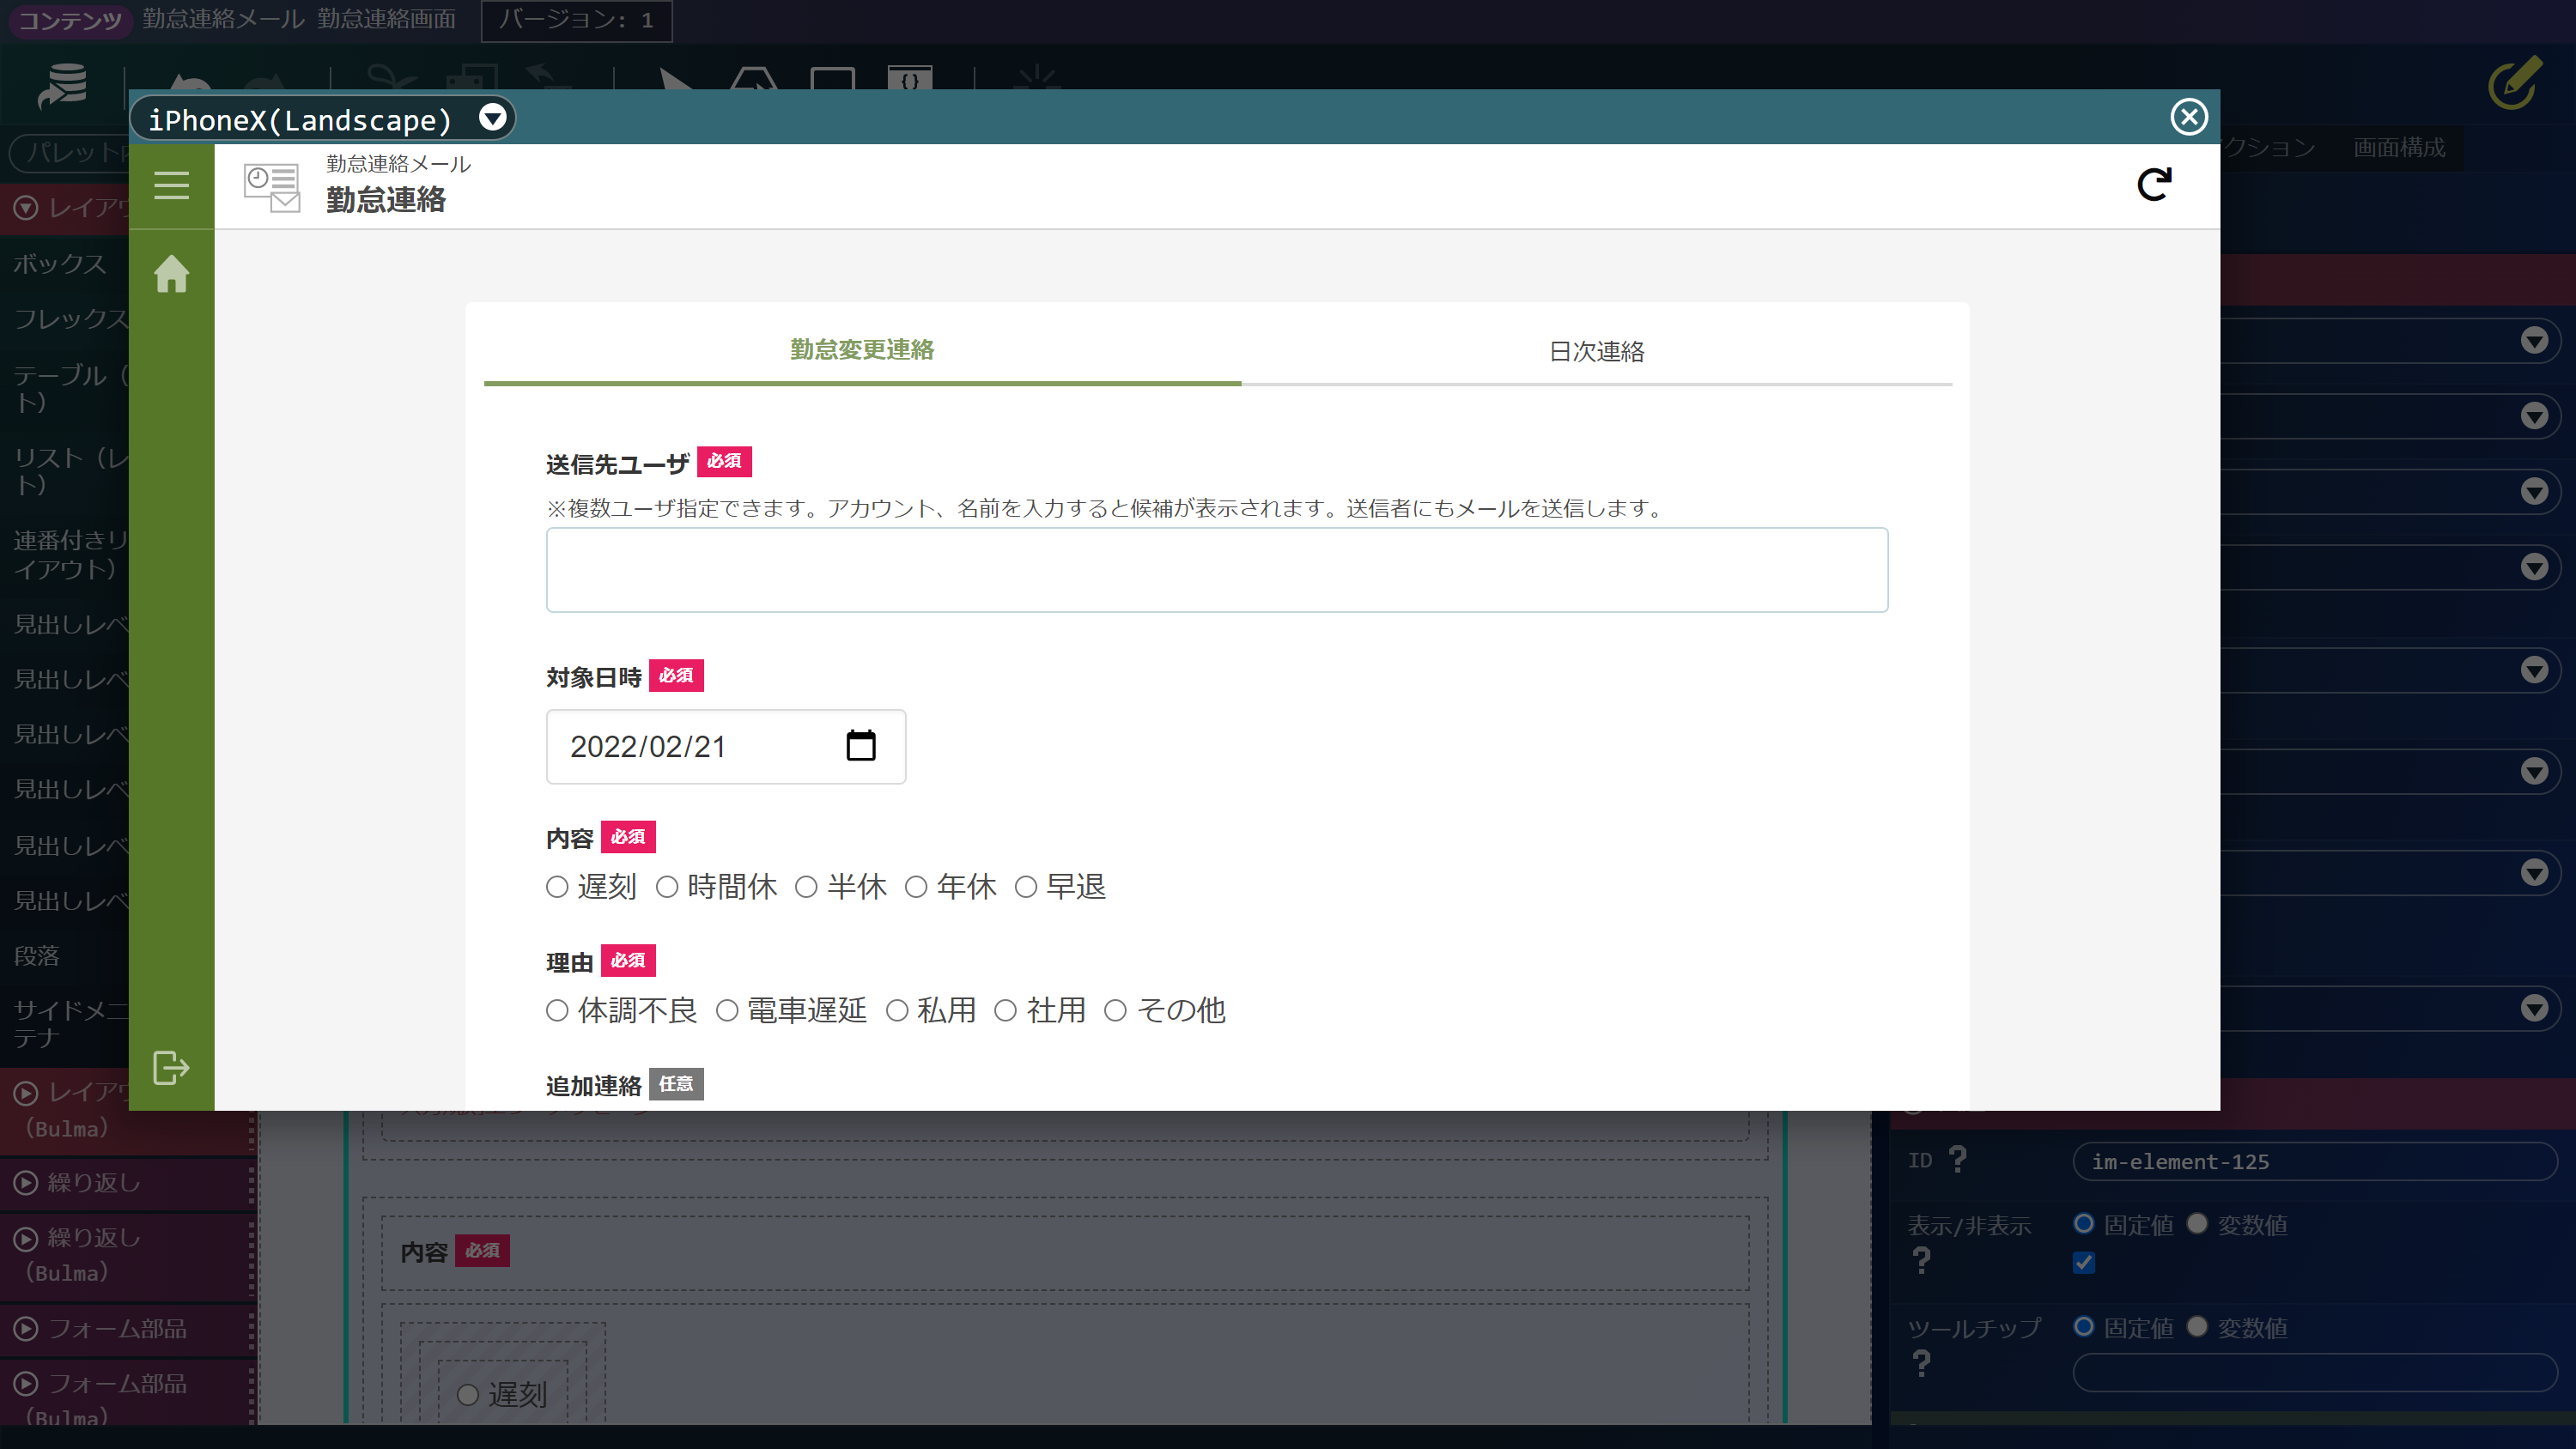
Task: Select 変数値 for 表示/非表示
Action: coord(2197,1223)
